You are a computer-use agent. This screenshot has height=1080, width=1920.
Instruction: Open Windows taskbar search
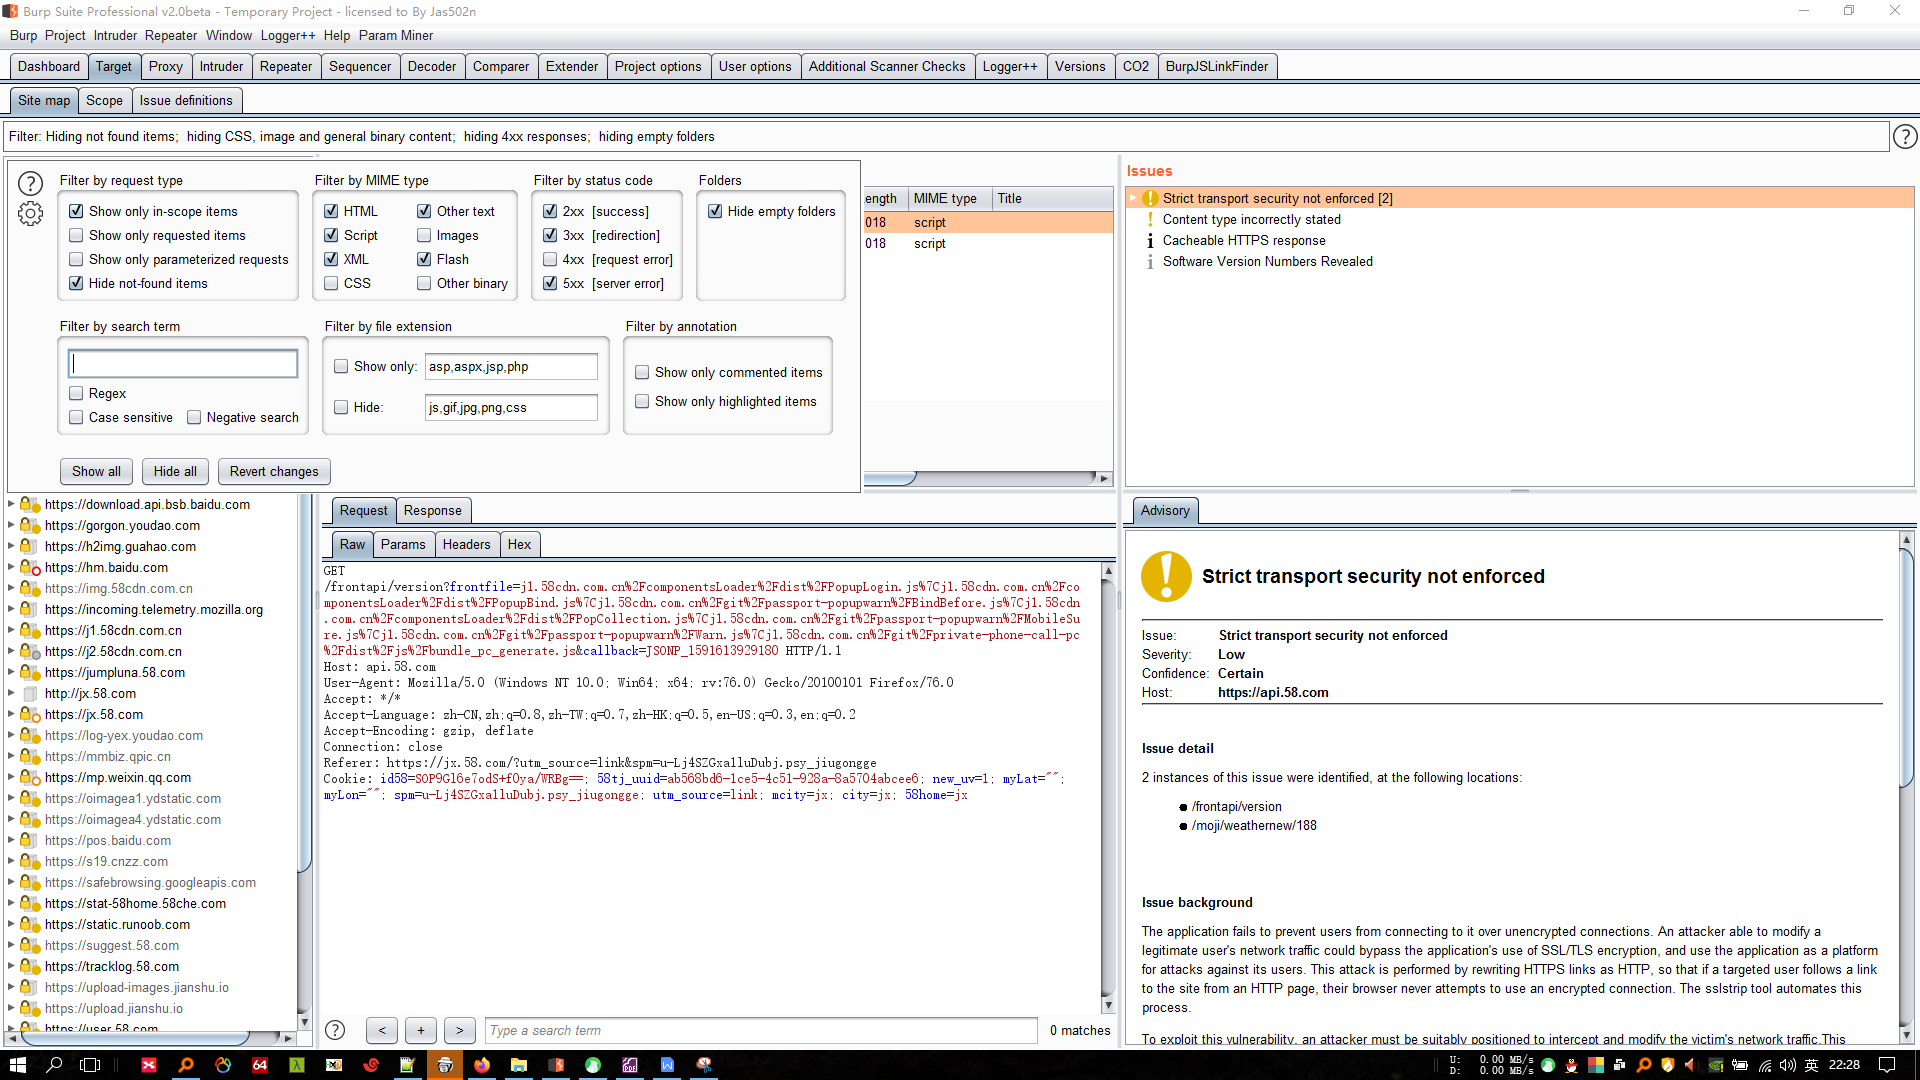click(x=54, y=1065)
